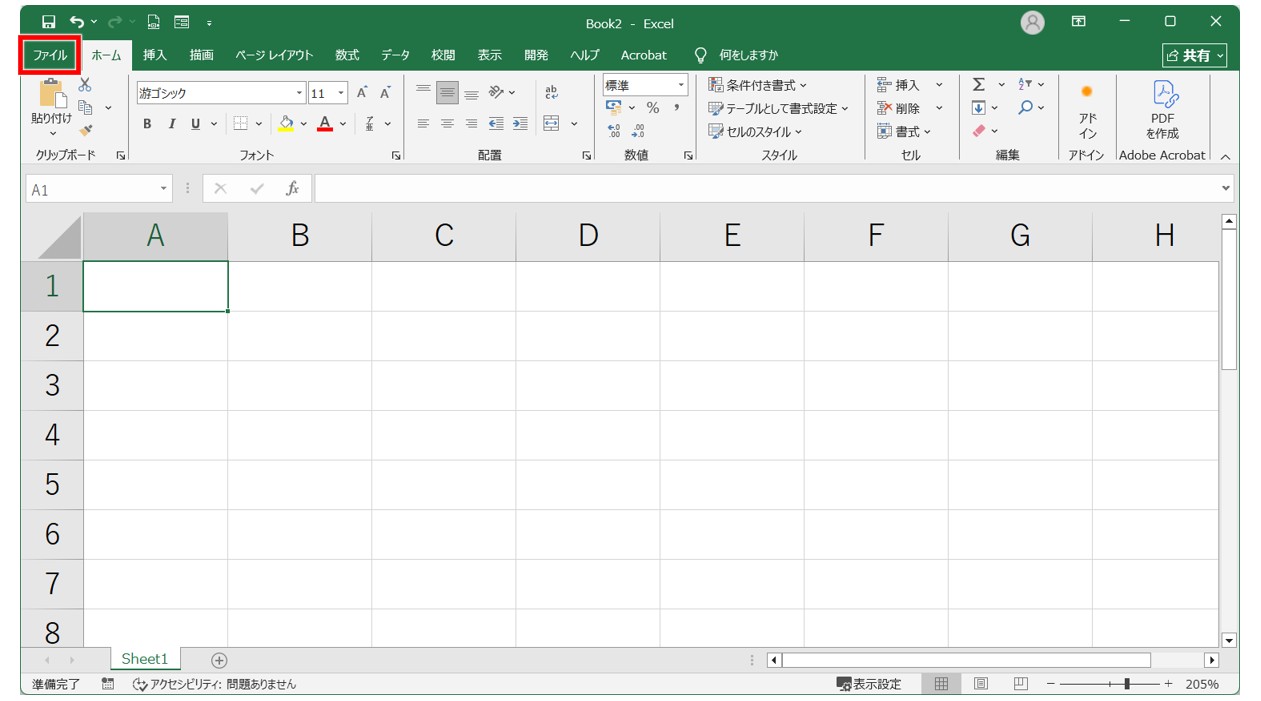Apply borders with the border grid icon
Image resolution: width=1261 pixels, height=701 pixels.
pos(240,124)
